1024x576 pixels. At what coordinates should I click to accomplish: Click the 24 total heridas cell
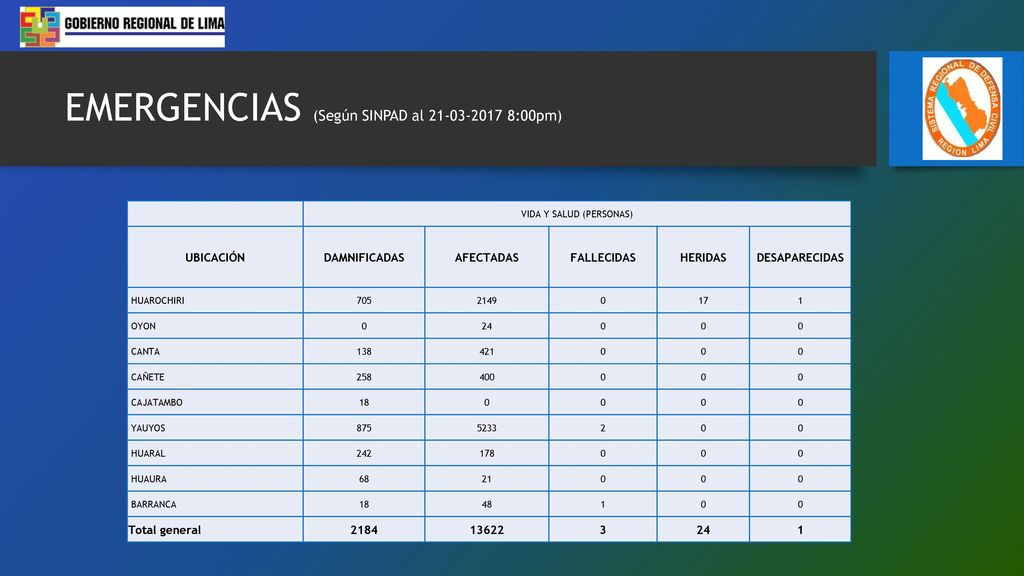coord(703,530)
